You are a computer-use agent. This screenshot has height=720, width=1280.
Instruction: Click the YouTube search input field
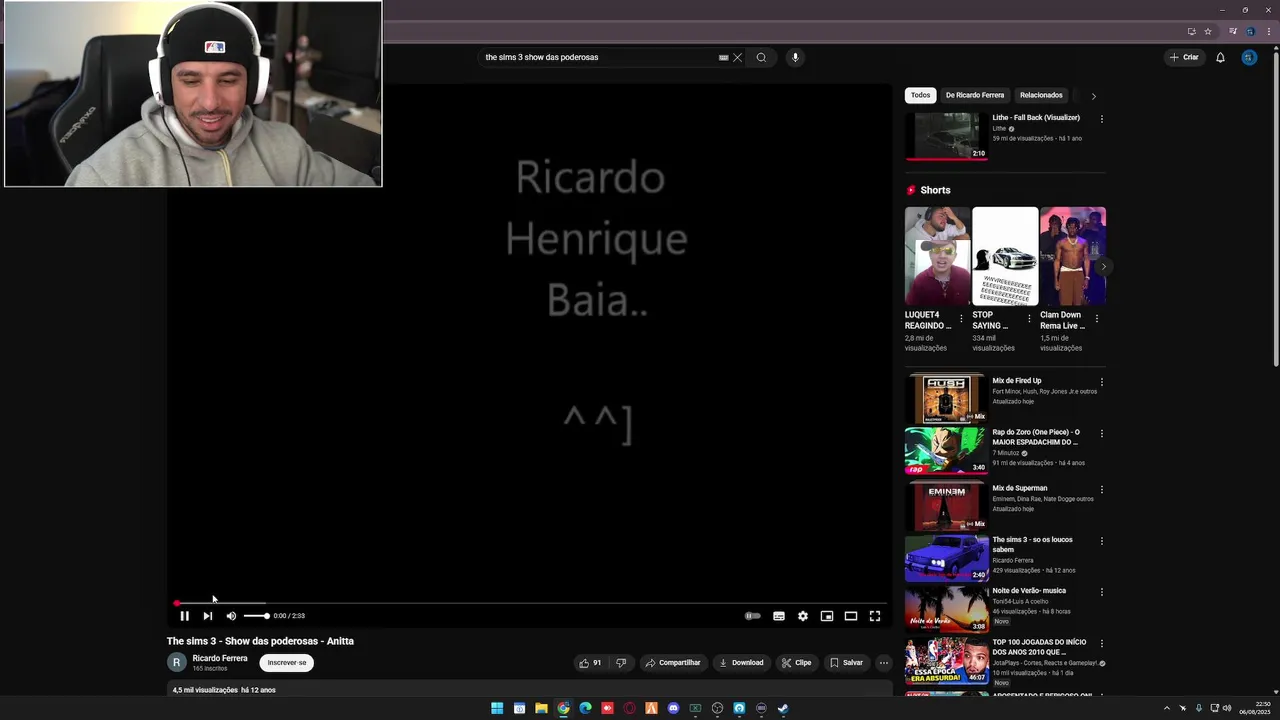598,57
